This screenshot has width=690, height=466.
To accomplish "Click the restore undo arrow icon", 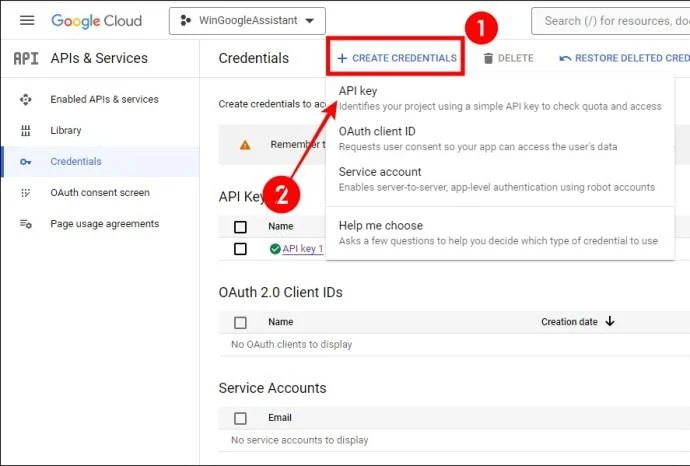I will (x=565, y=58).
